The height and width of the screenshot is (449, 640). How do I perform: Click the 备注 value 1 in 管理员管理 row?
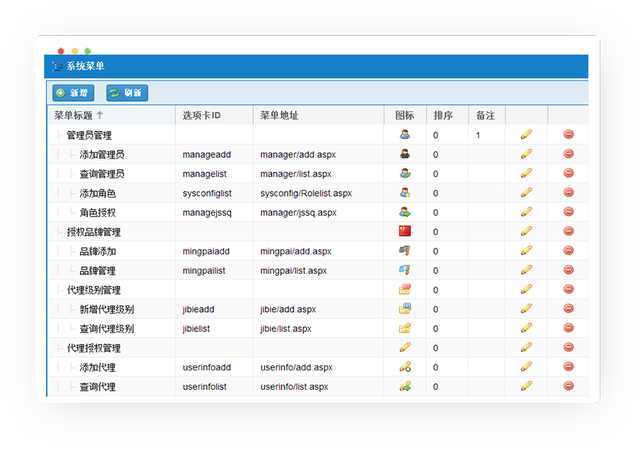478,135
